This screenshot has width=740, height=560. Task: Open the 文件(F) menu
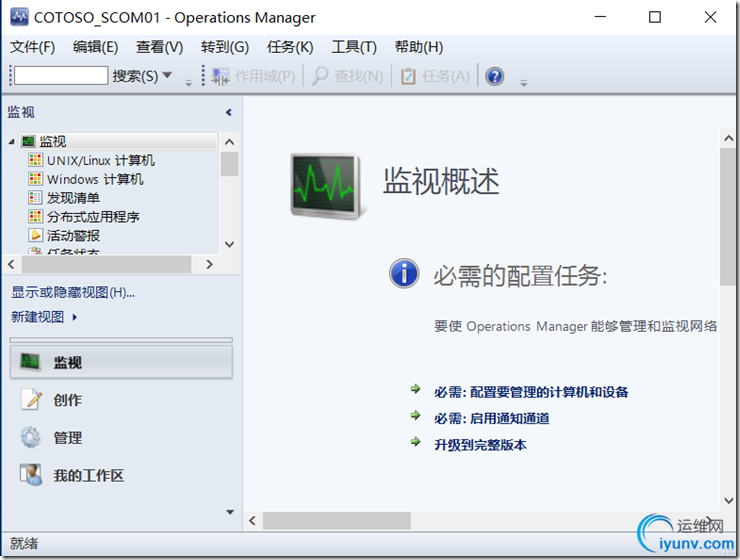tap(33, 47)
